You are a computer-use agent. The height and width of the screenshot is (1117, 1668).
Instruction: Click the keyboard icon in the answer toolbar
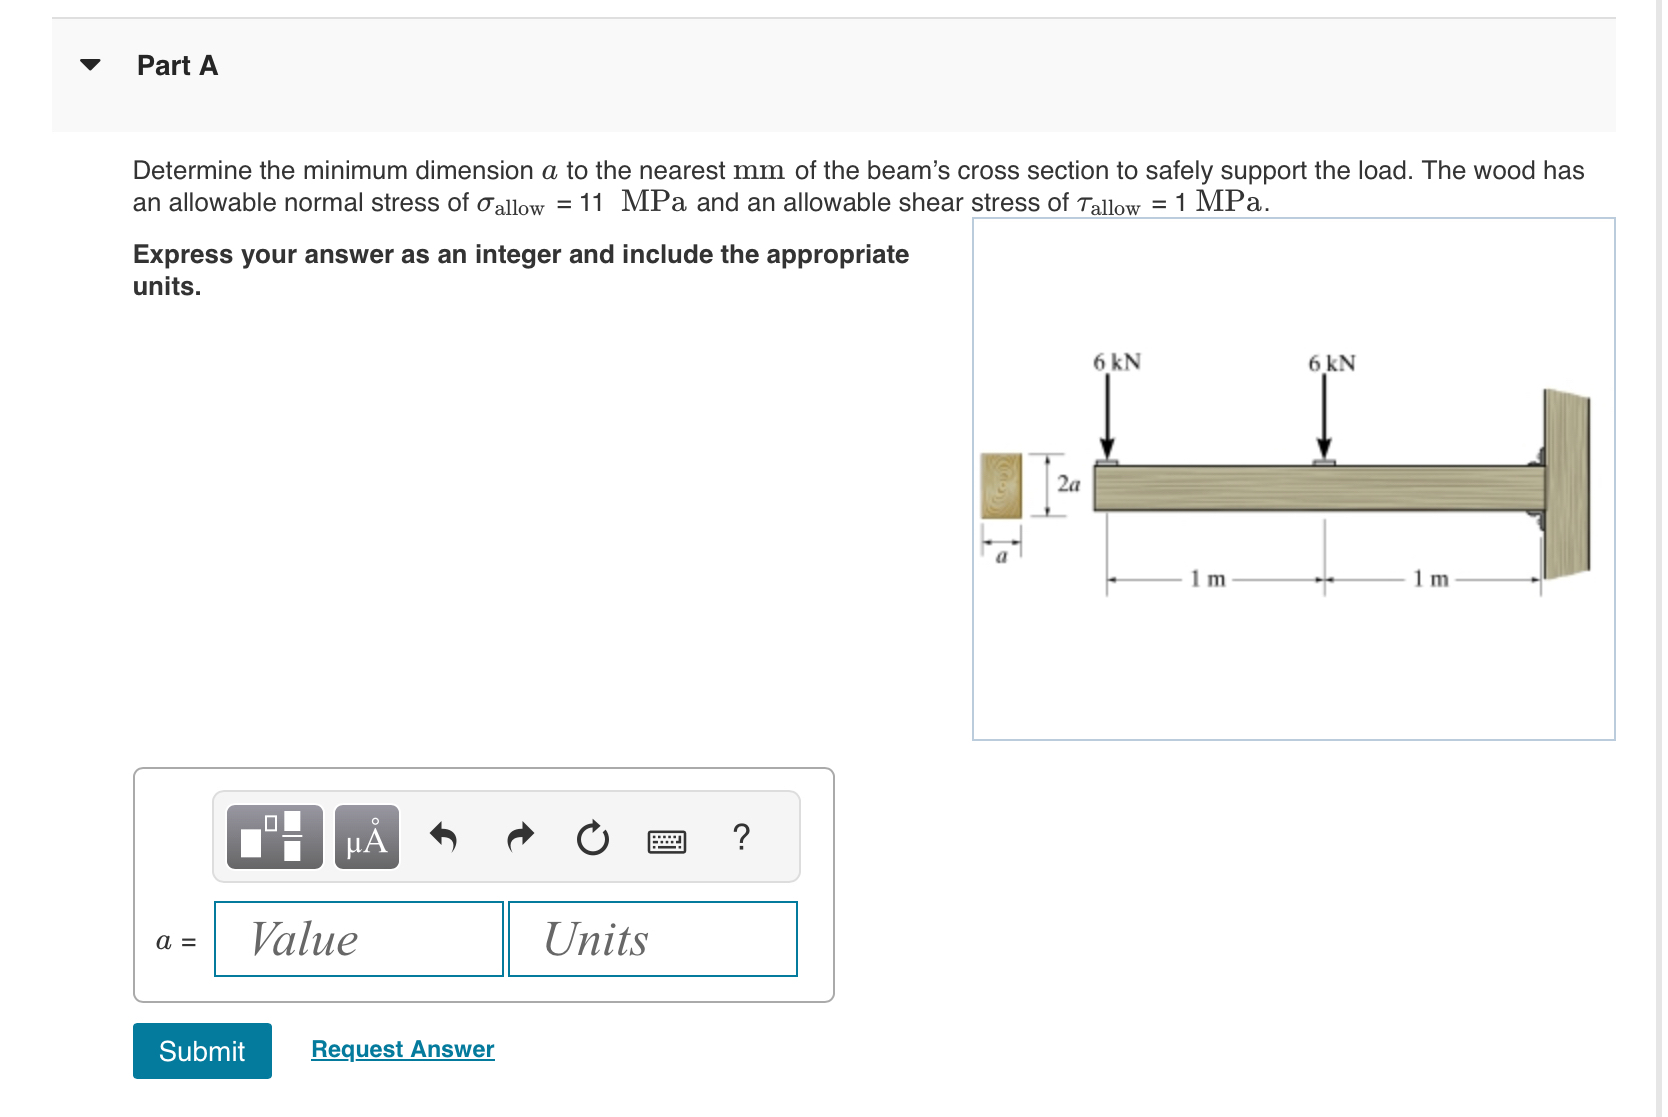(667, 841)
